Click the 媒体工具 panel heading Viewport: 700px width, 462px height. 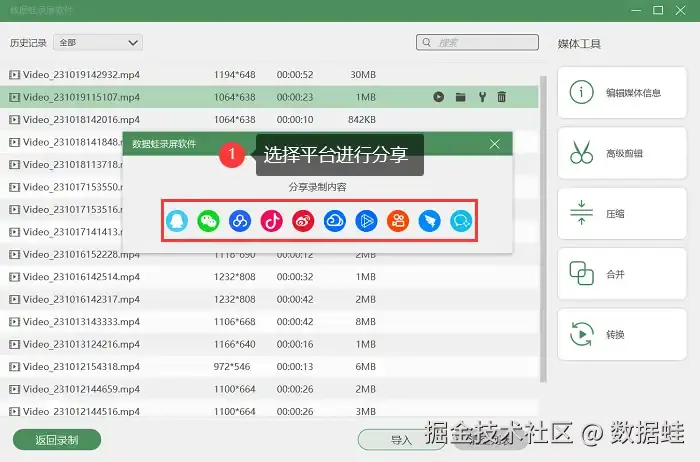coord(579,44)
